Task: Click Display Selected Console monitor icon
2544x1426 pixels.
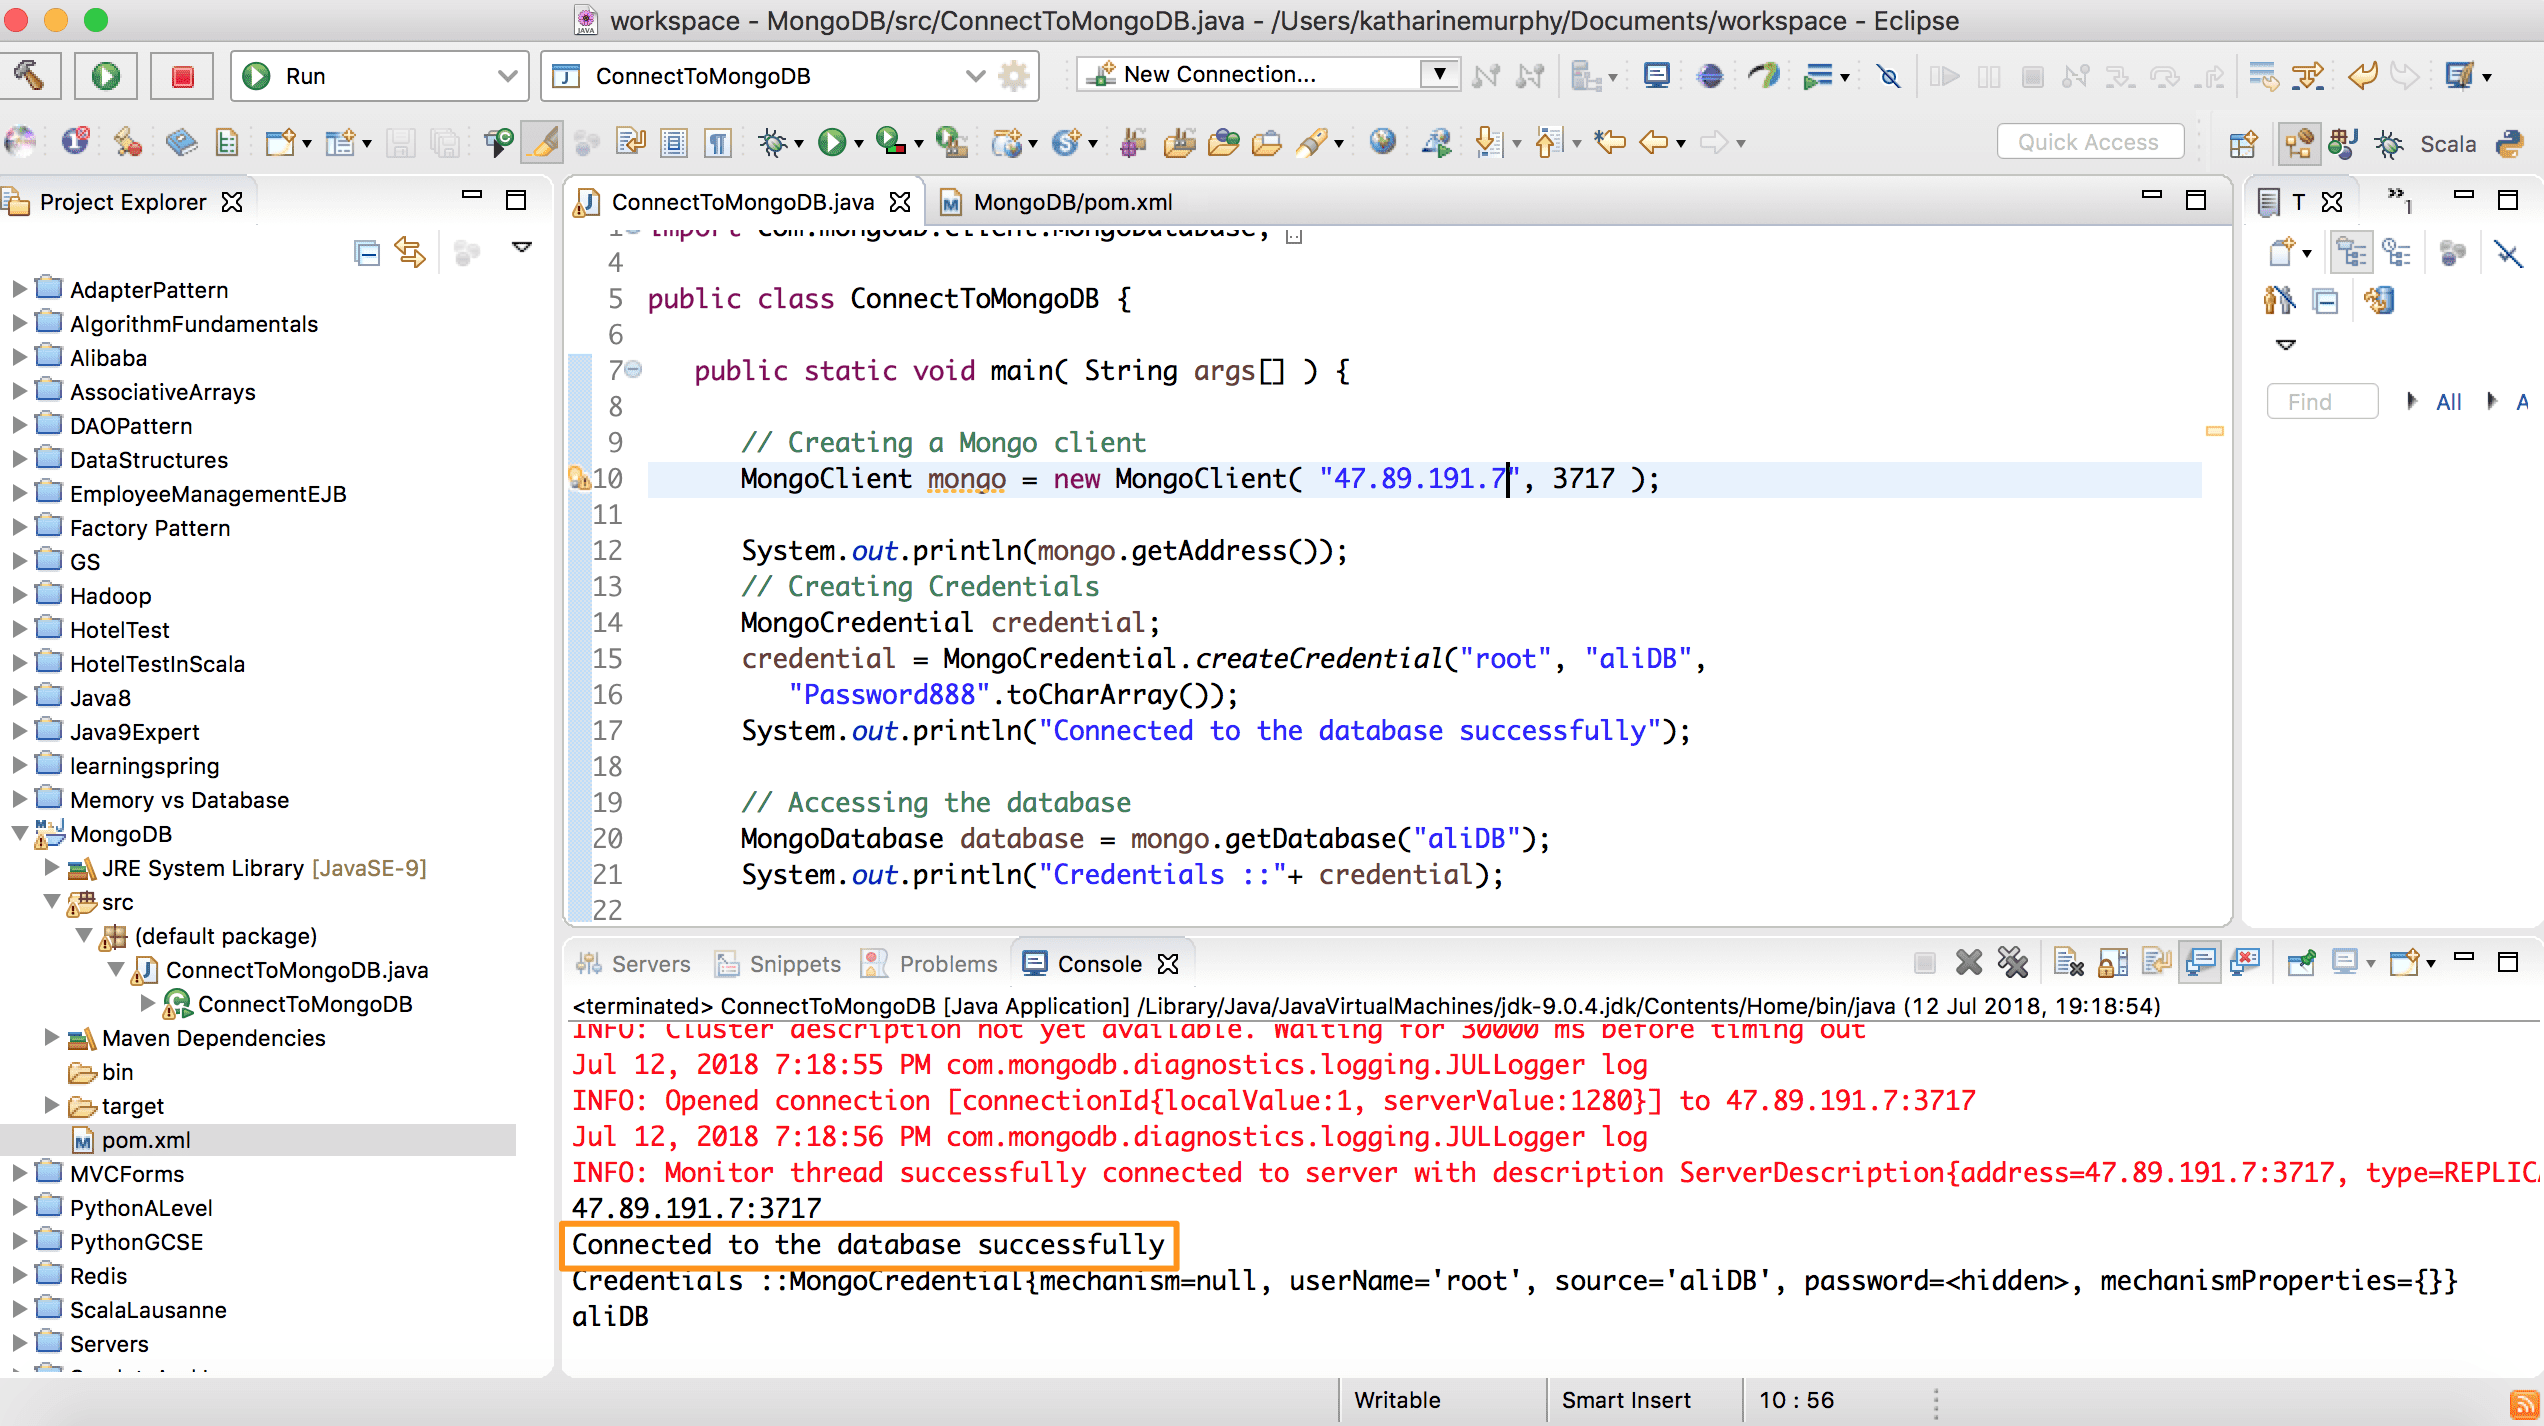Action: pyautogui.click(x=2345, y=963)
